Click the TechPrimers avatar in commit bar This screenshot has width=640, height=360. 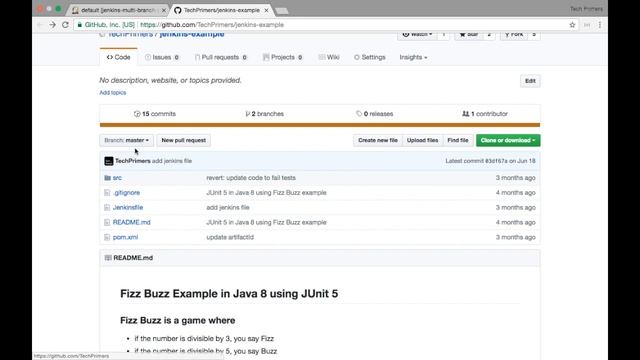[x=109, y=161]
